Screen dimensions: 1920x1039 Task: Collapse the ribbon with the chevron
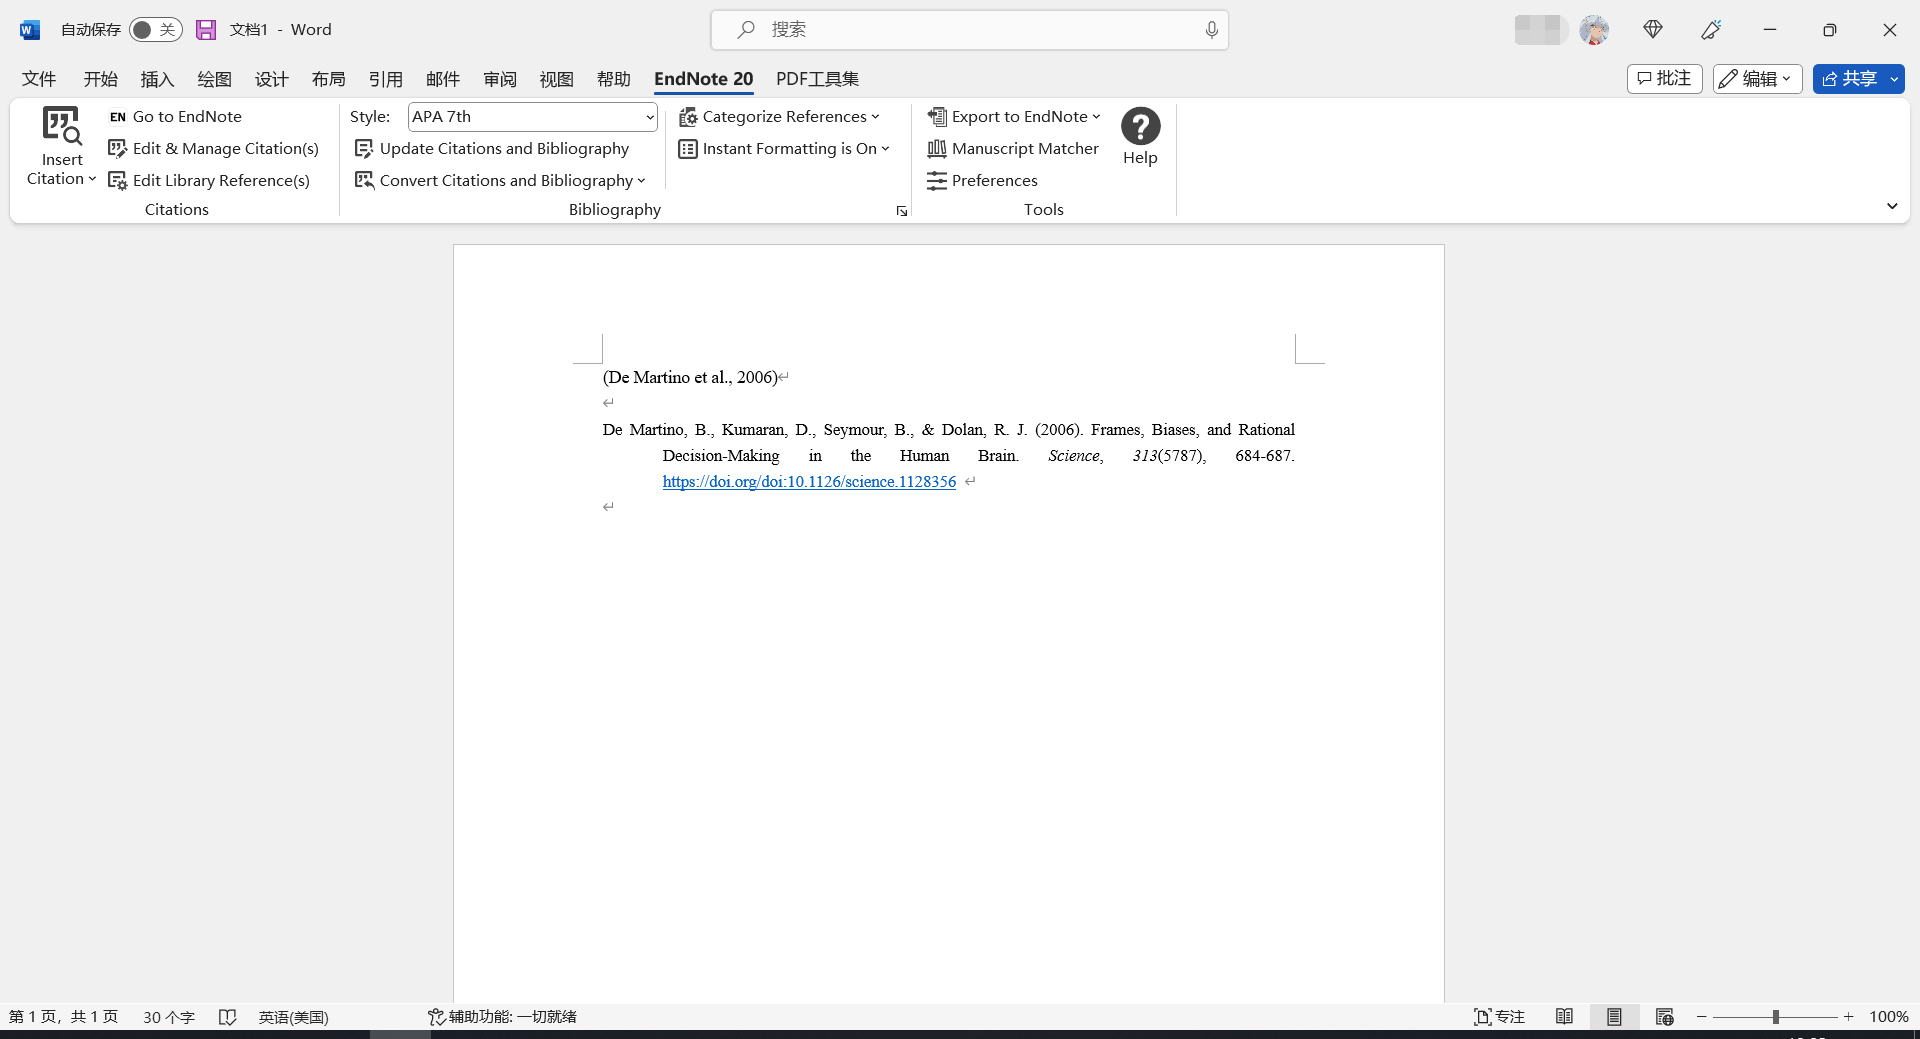(x=1892, y=206)
